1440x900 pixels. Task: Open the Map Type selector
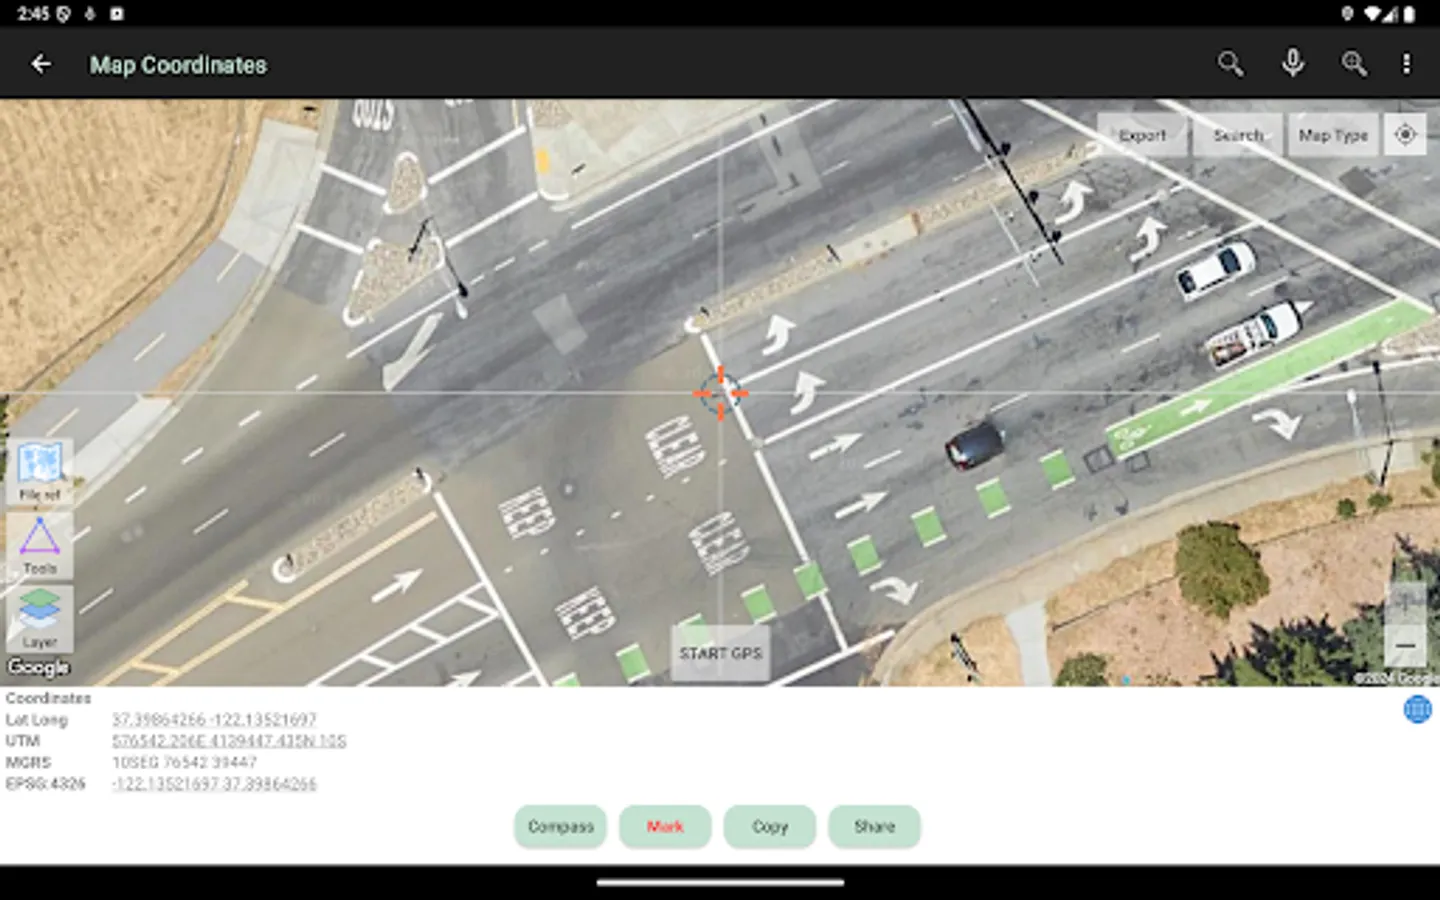1333,135
